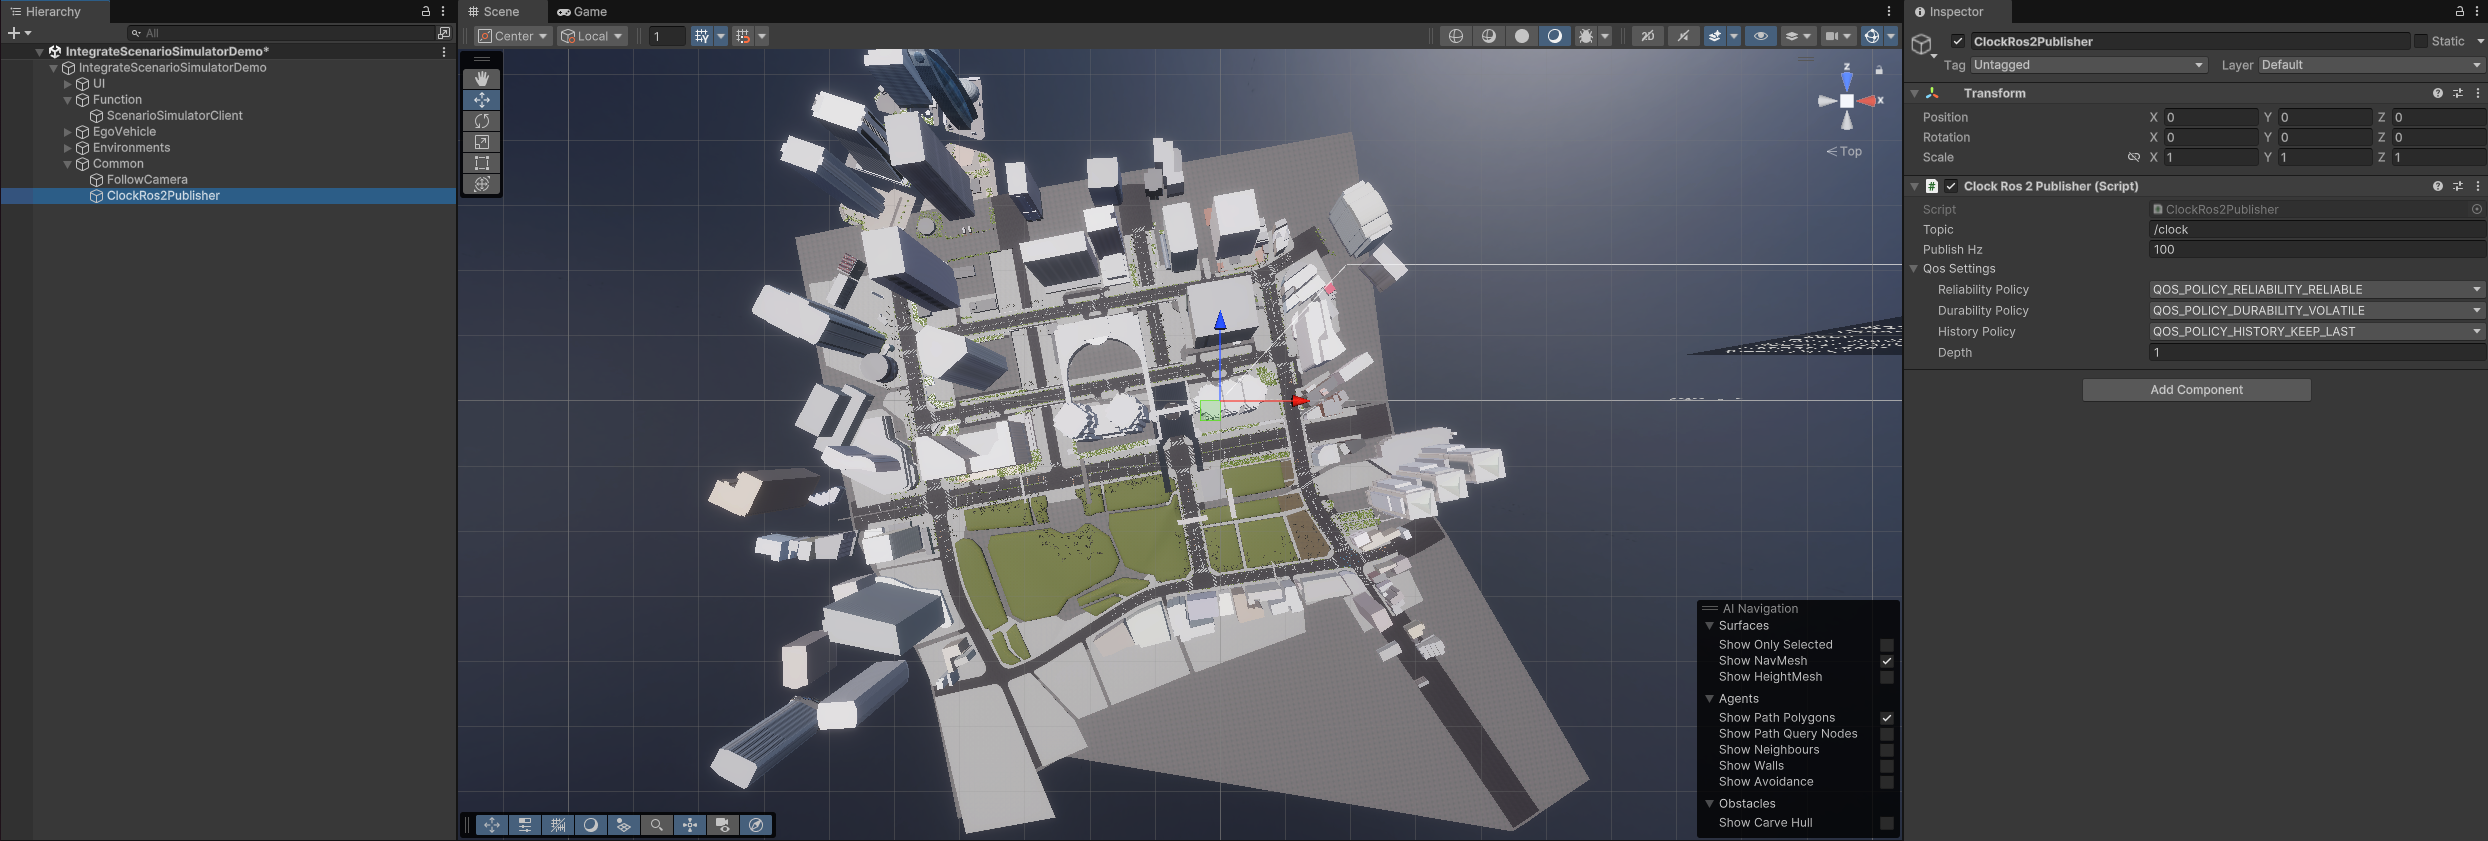Select the Transform tool

tap(482, 184)
